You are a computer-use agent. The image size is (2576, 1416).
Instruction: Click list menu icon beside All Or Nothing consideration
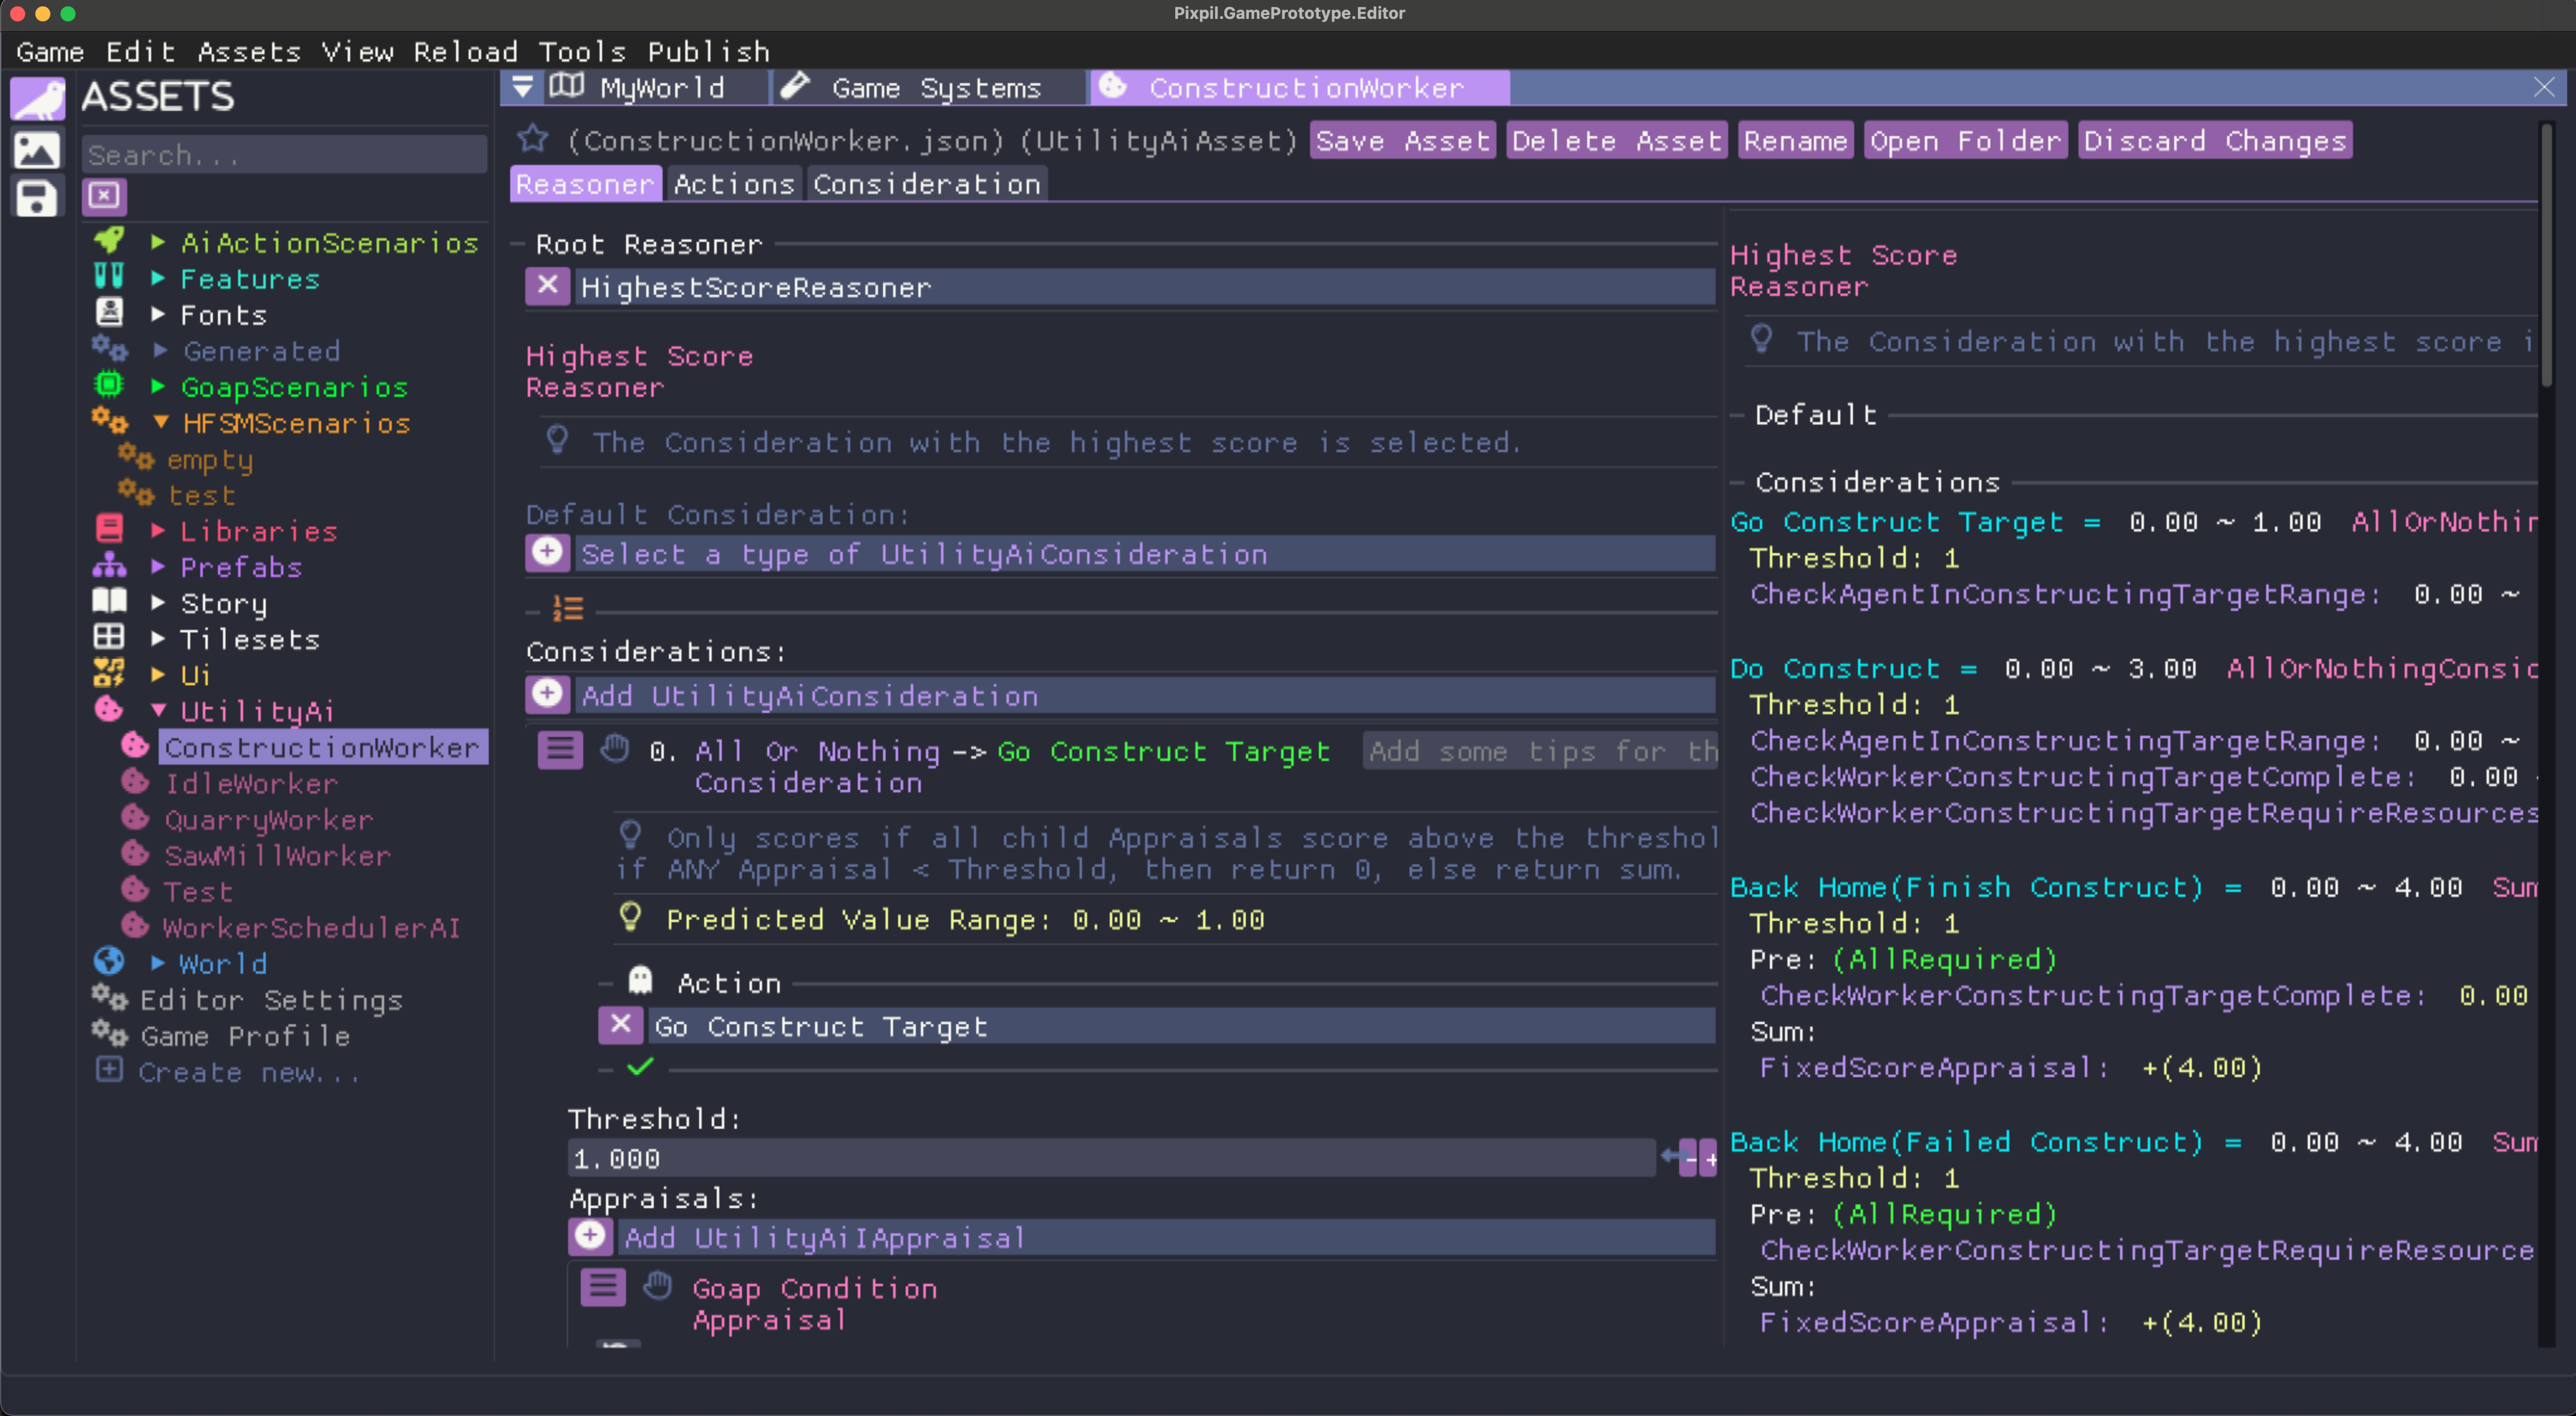click(560, 750)
